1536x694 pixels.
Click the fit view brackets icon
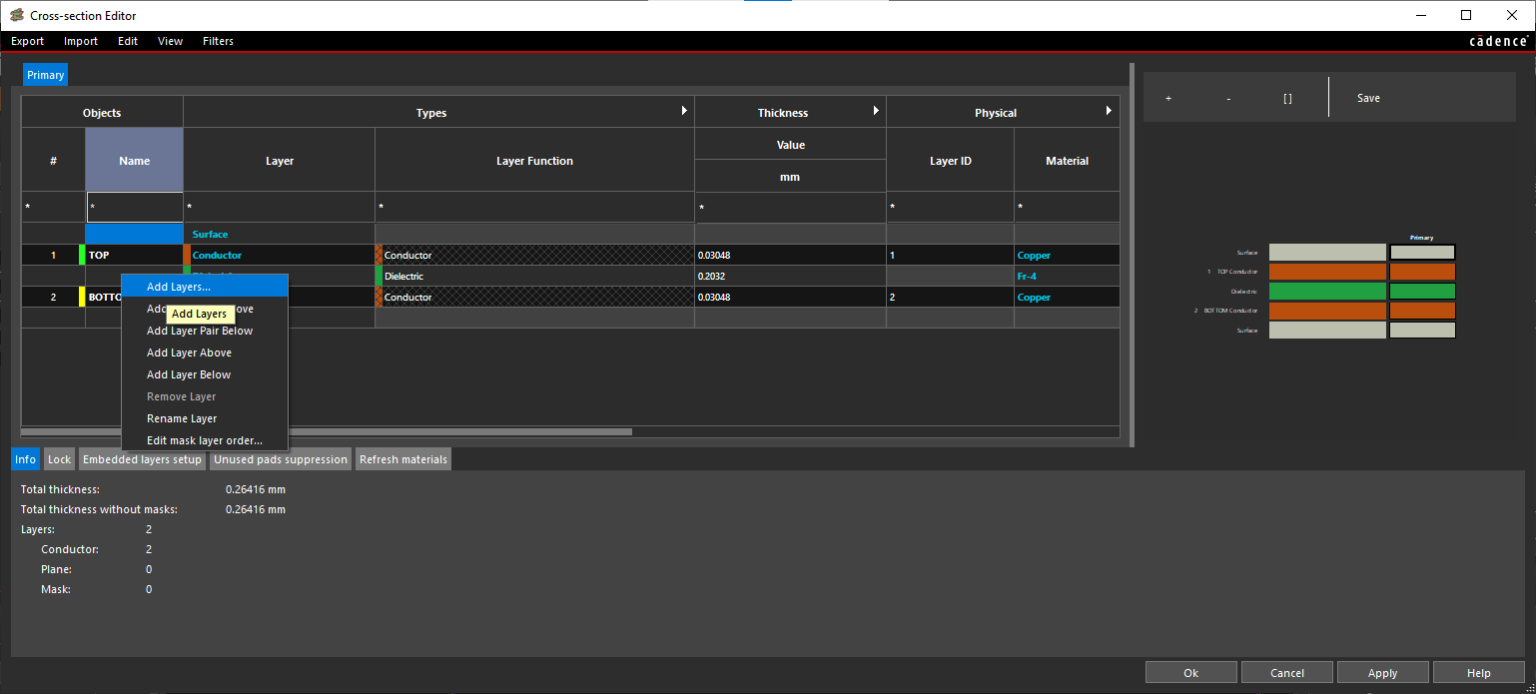(x=1287, y=98)
